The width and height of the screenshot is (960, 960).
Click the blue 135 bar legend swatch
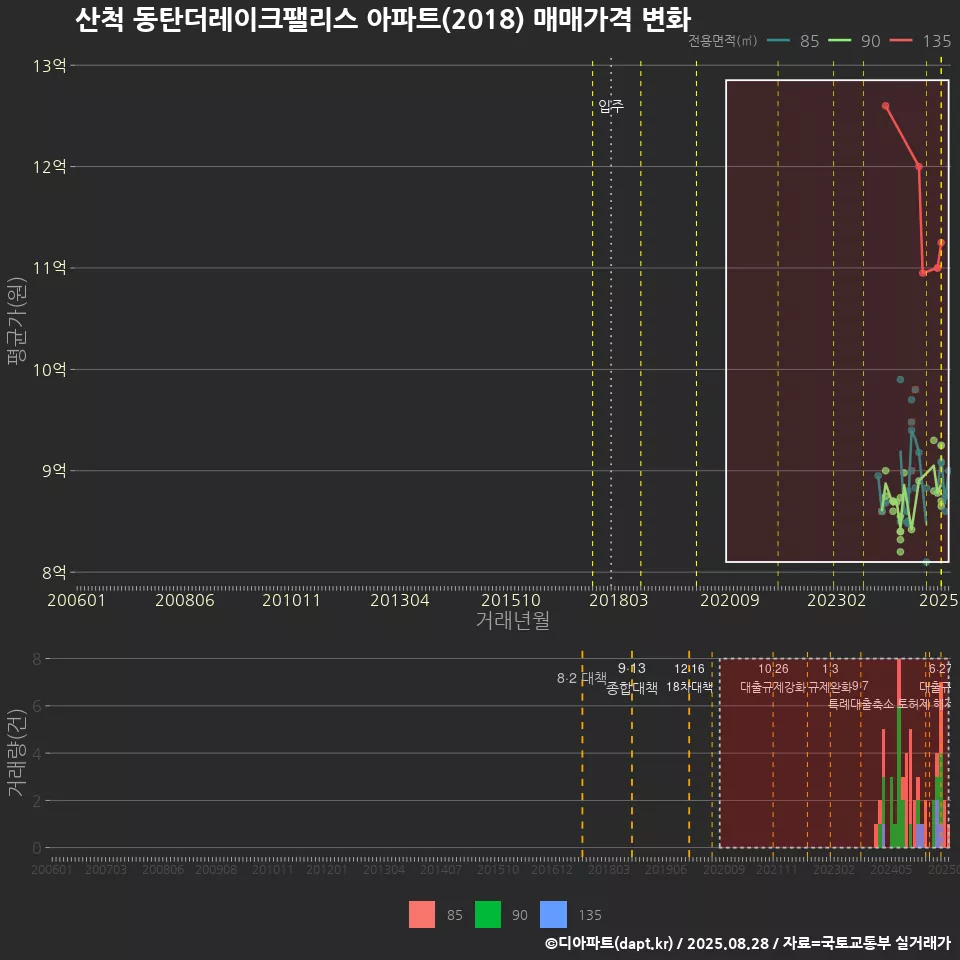tap(553, 915)
